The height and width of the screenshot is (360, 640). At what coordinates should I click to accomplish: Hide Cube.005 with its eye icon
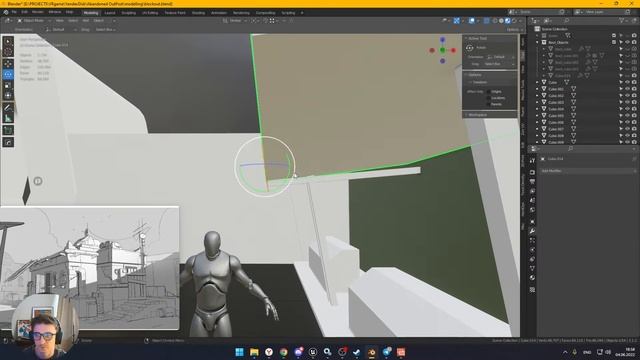click(627, 116)
